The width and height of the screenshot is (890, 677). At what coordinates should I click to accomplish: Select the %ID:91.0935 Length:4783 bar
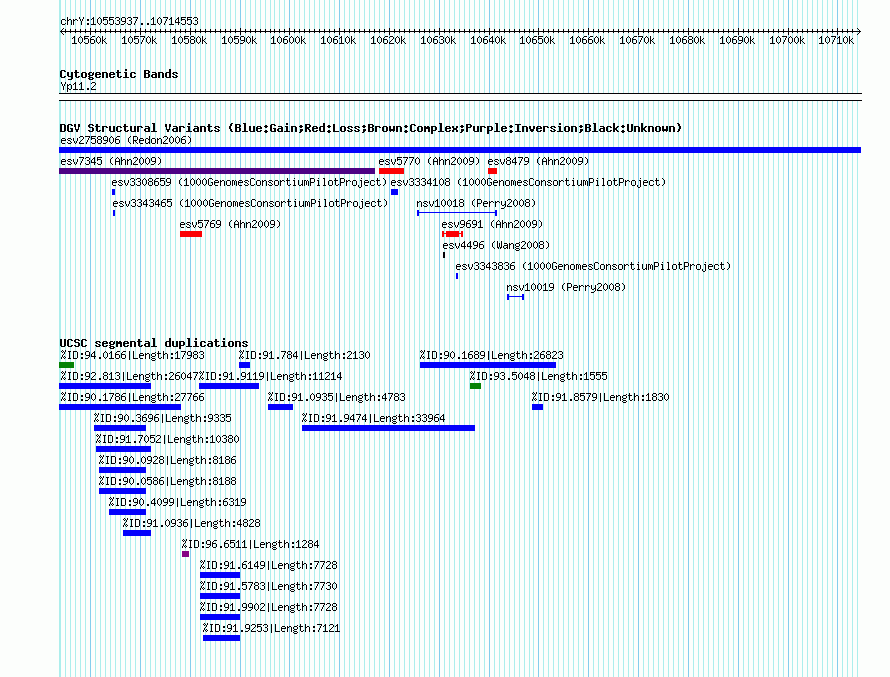[280, 407]
